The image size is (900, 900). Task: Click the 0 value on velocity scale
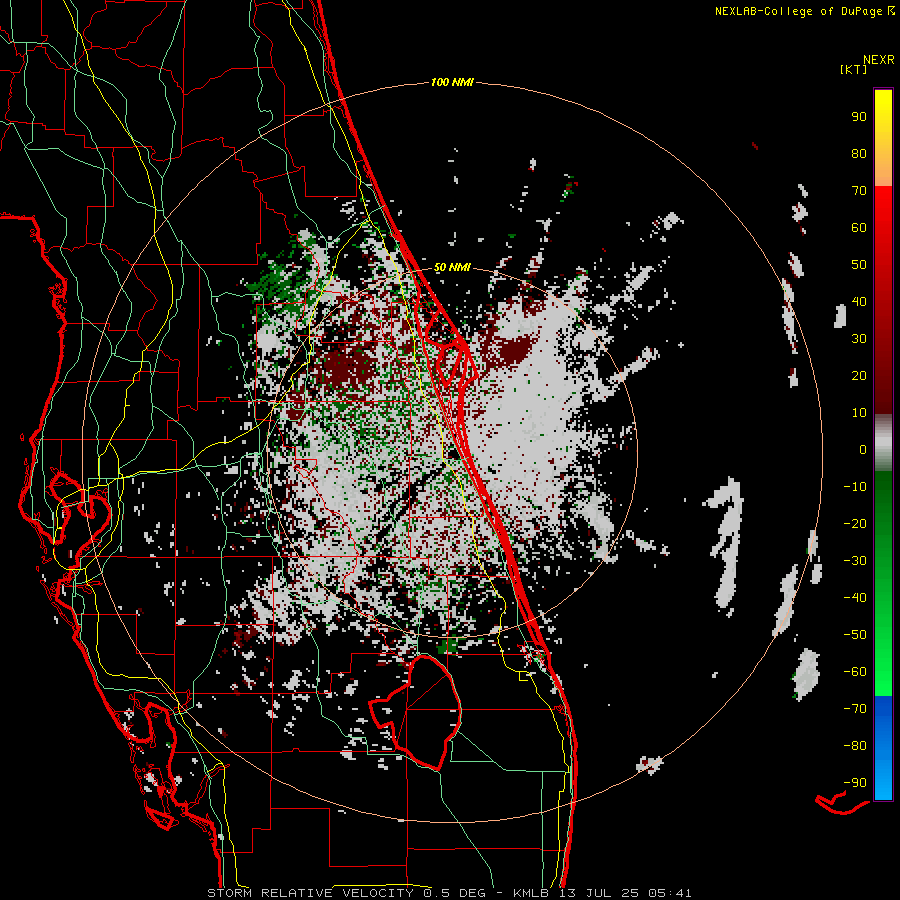[863, 450]
